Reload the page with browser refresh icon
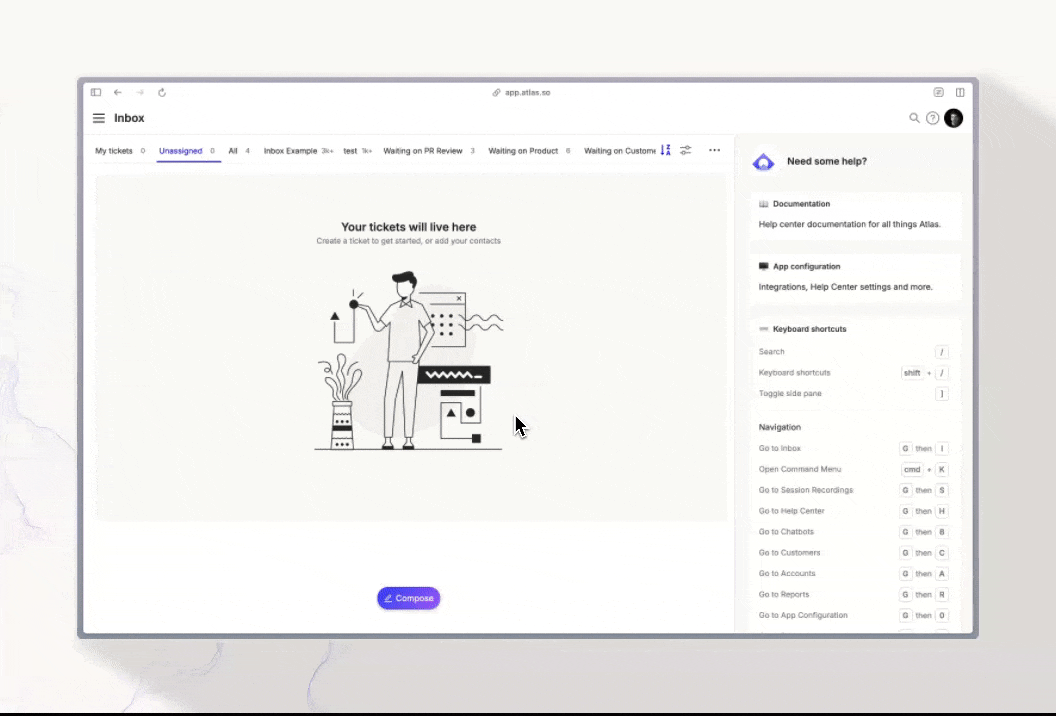 point(162,93)
